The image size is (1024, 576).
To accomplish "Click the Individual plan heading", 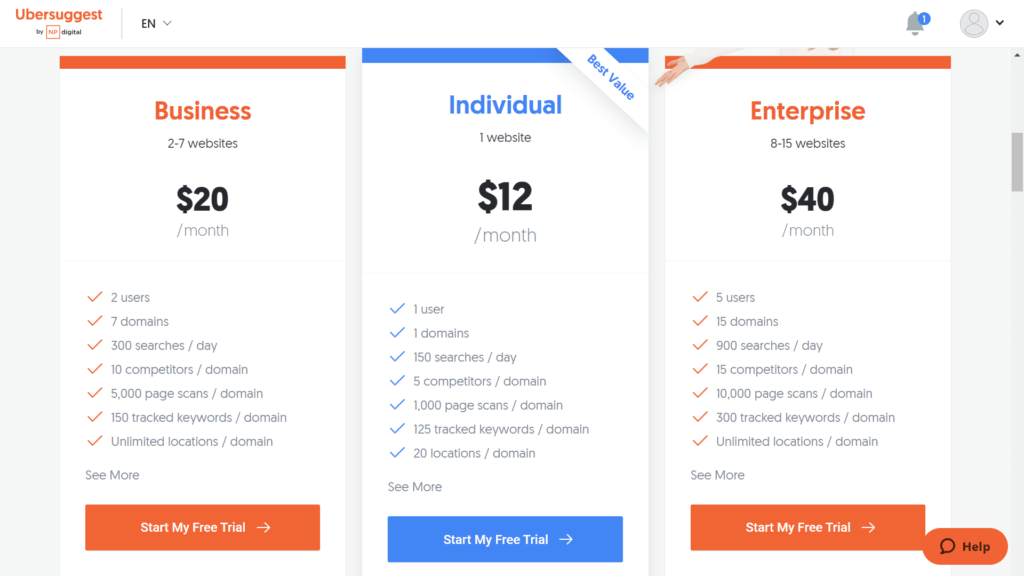I will point(505,105).
